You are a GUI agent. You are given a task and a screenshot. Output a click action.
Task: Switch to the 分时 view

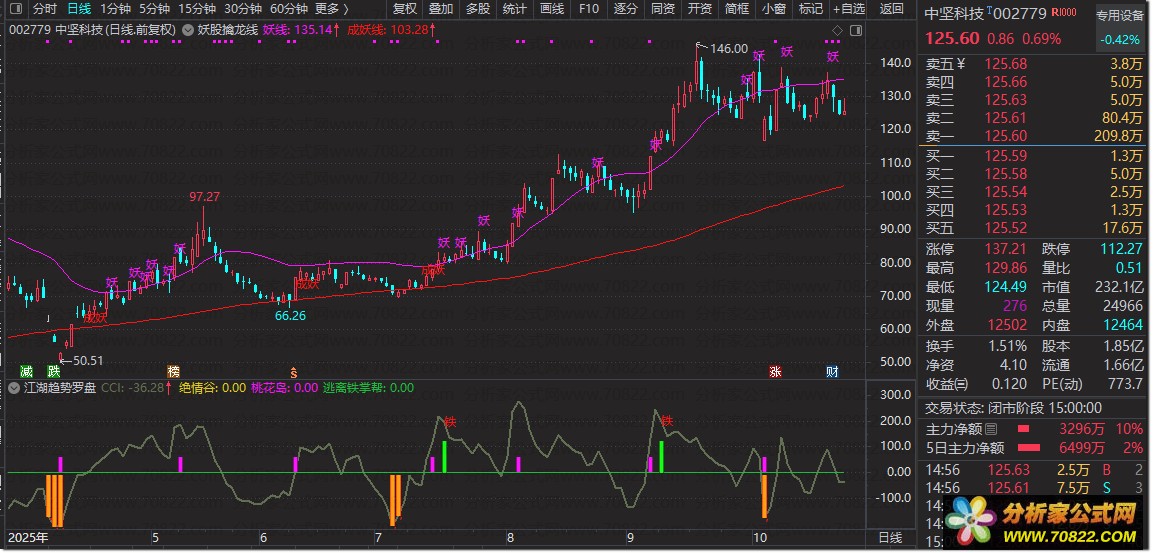(x=45, y=10)
